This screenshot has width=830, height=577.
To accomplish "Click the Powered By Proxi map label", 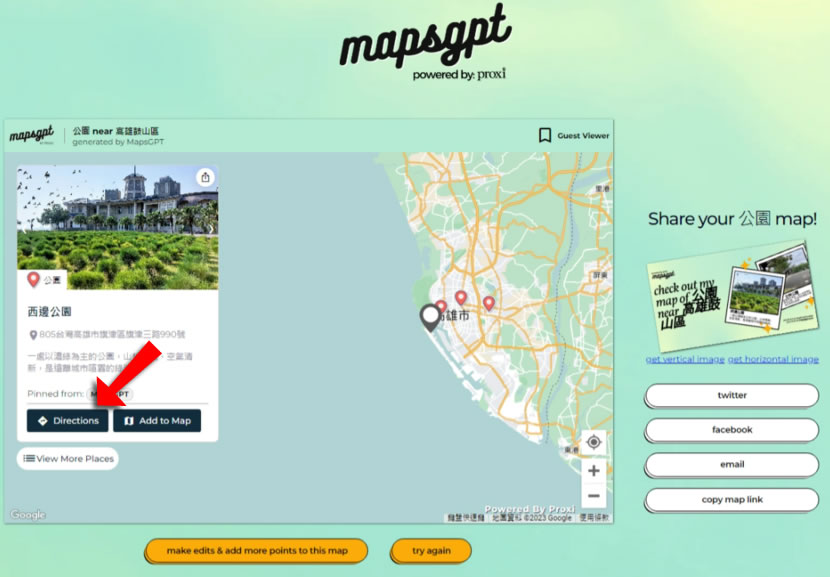I will 529,509.
